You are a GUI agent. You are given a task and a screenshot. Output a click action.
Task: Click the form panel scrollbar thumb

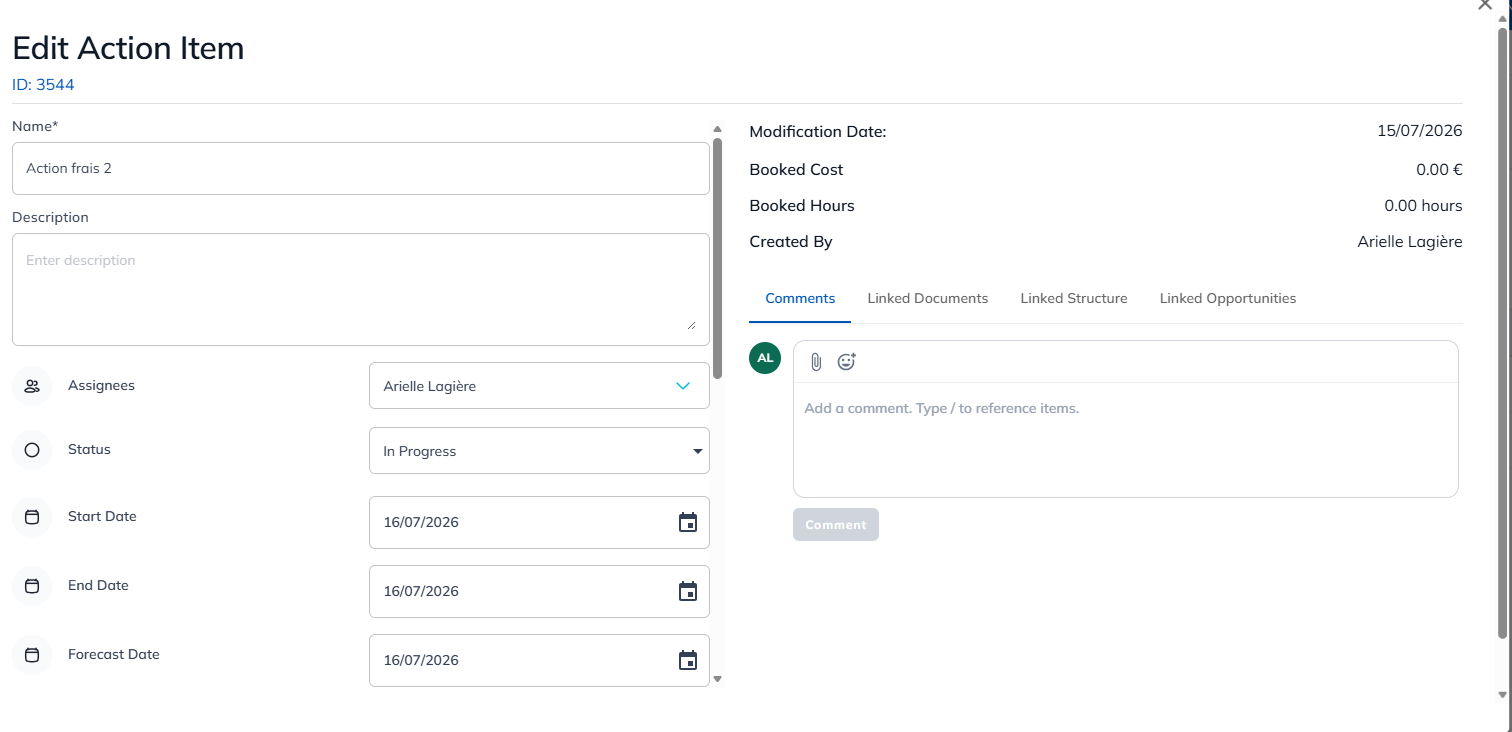point(717,258)
